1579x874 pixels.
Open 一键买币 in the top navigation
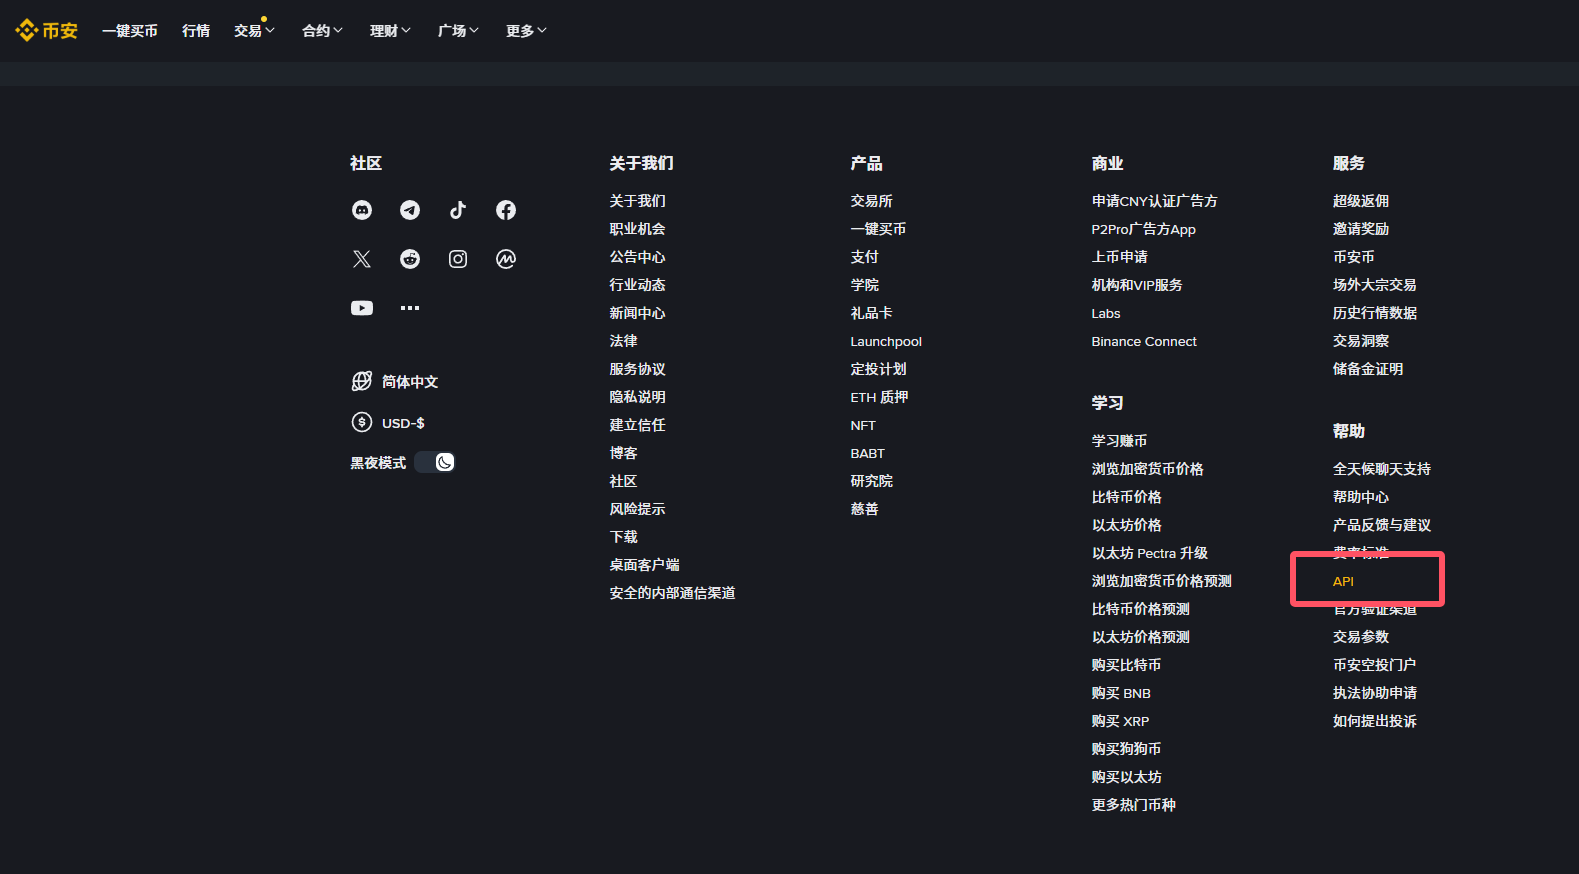point(130,31)
